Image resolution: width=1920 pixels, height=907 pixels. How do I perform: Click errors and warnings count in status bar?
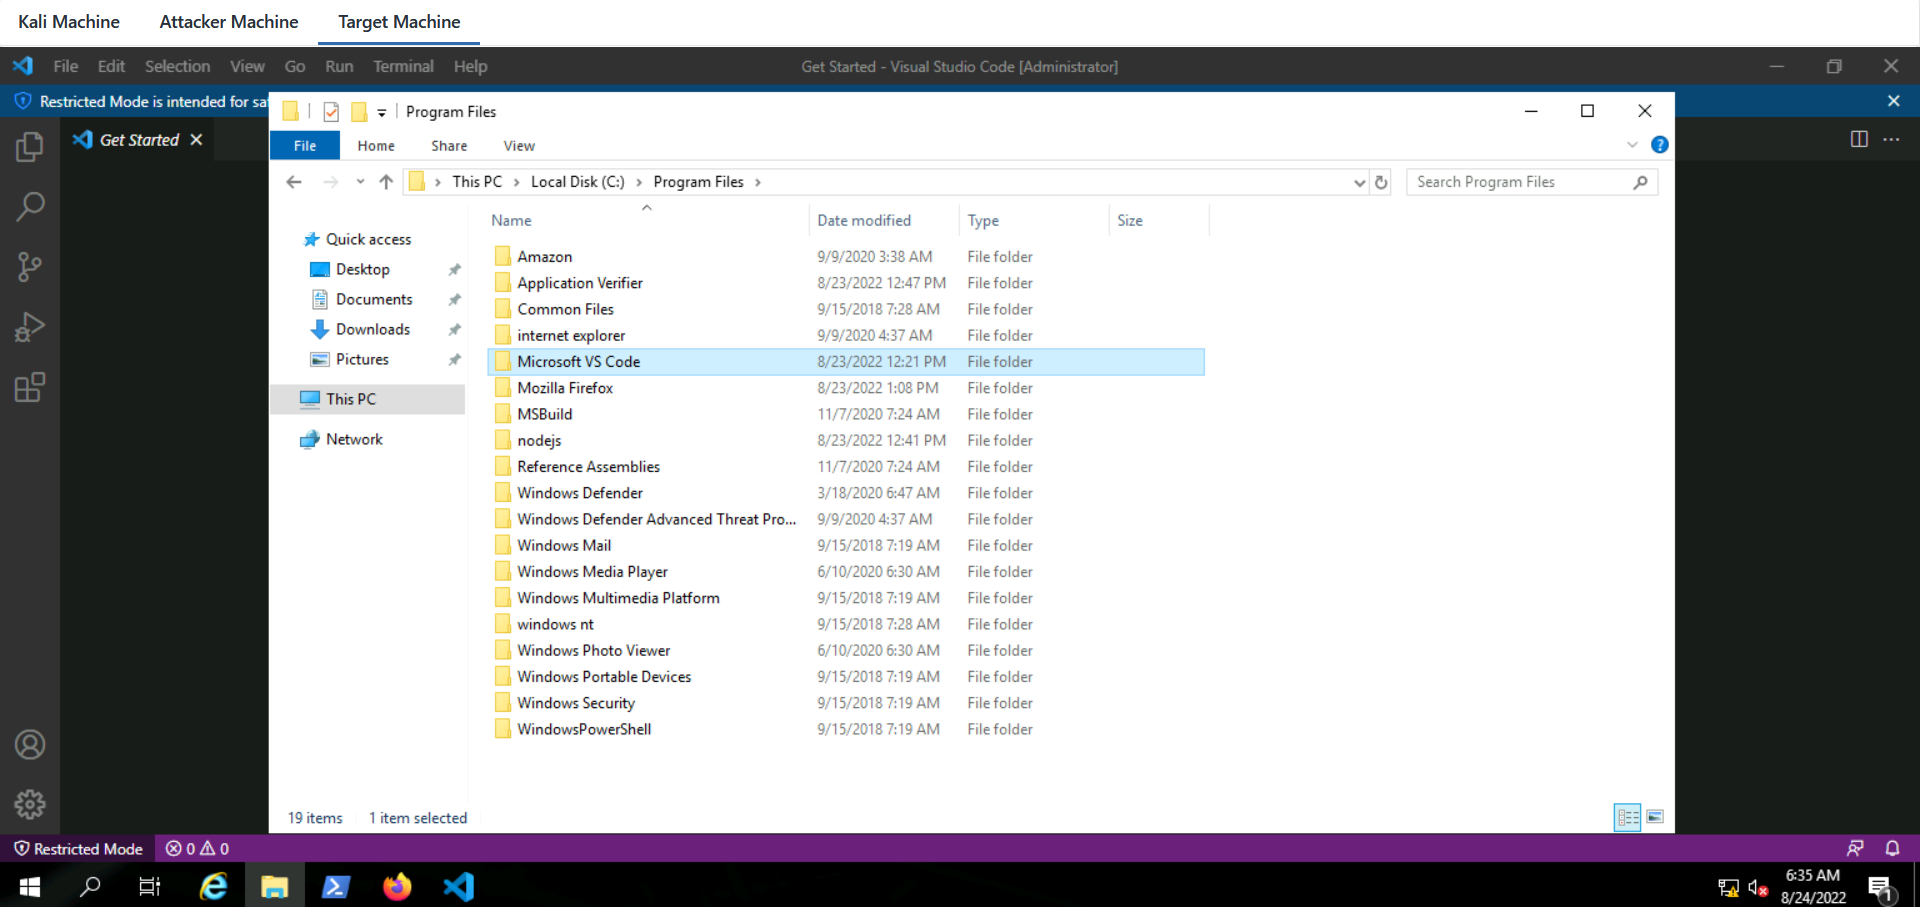click(197, 848)
